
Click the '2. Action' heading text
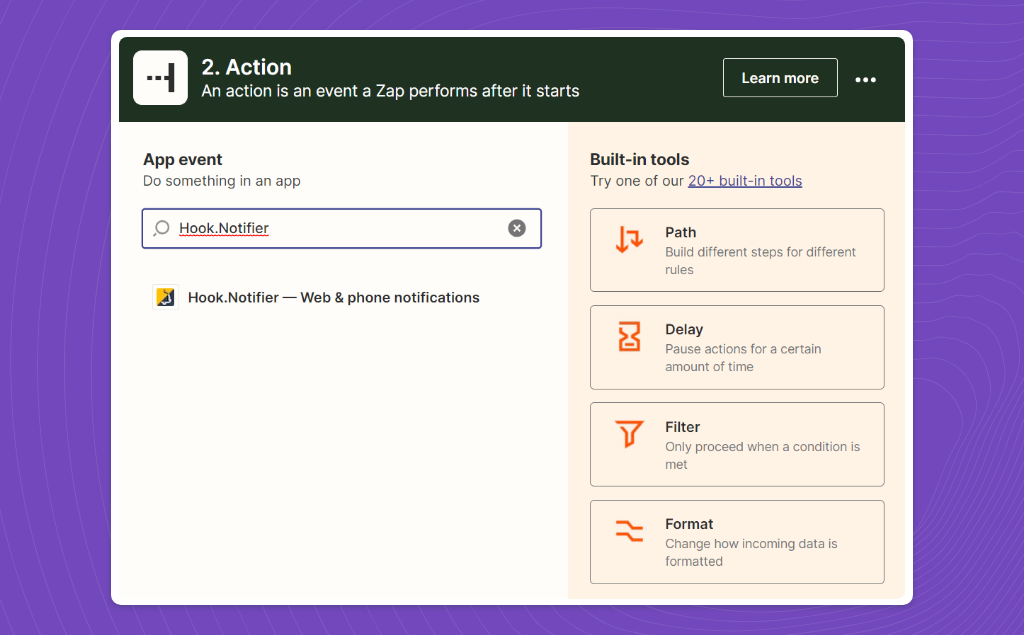point(246,67)
